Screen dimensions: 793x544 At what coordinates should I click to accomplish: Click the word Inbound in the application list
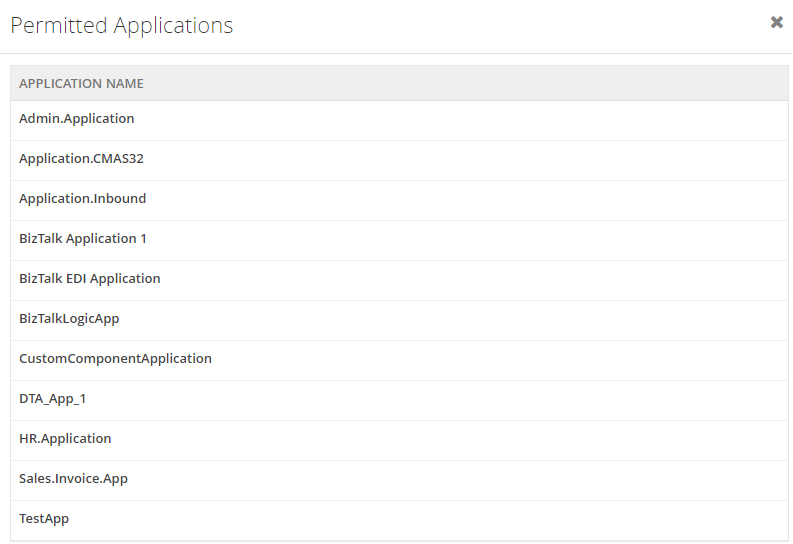119,198
